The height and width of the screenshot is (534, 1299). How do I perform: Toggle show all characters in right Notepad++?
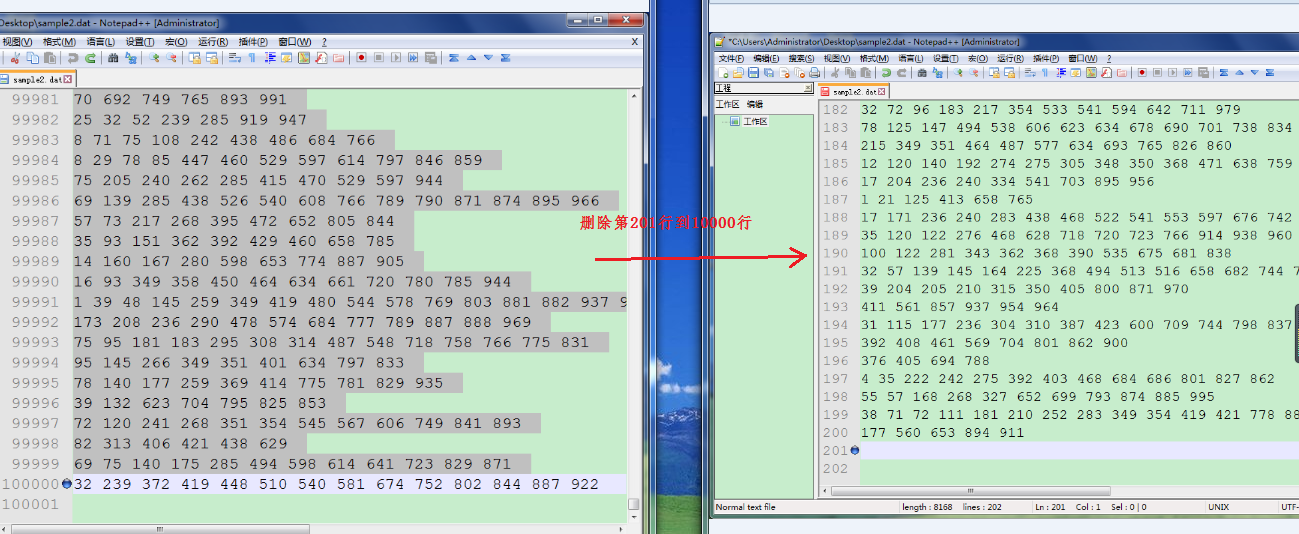1045,72
